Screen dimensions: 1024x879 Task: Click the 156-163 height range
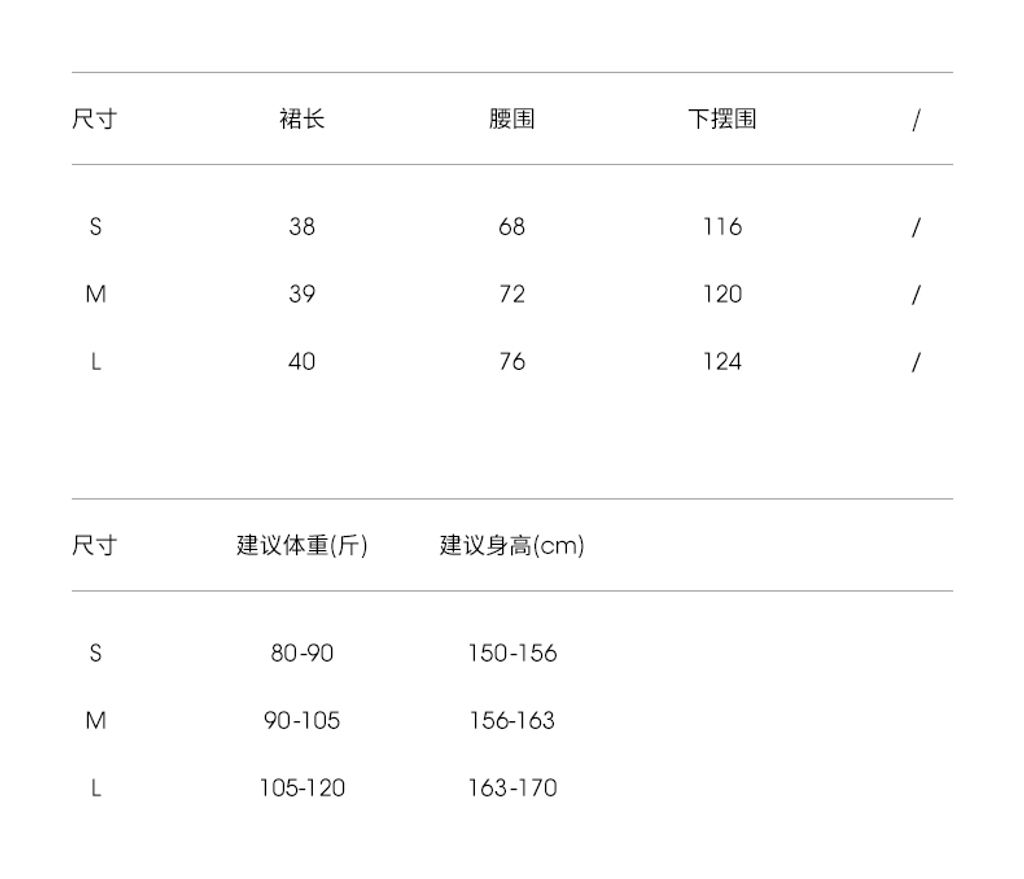512,721
